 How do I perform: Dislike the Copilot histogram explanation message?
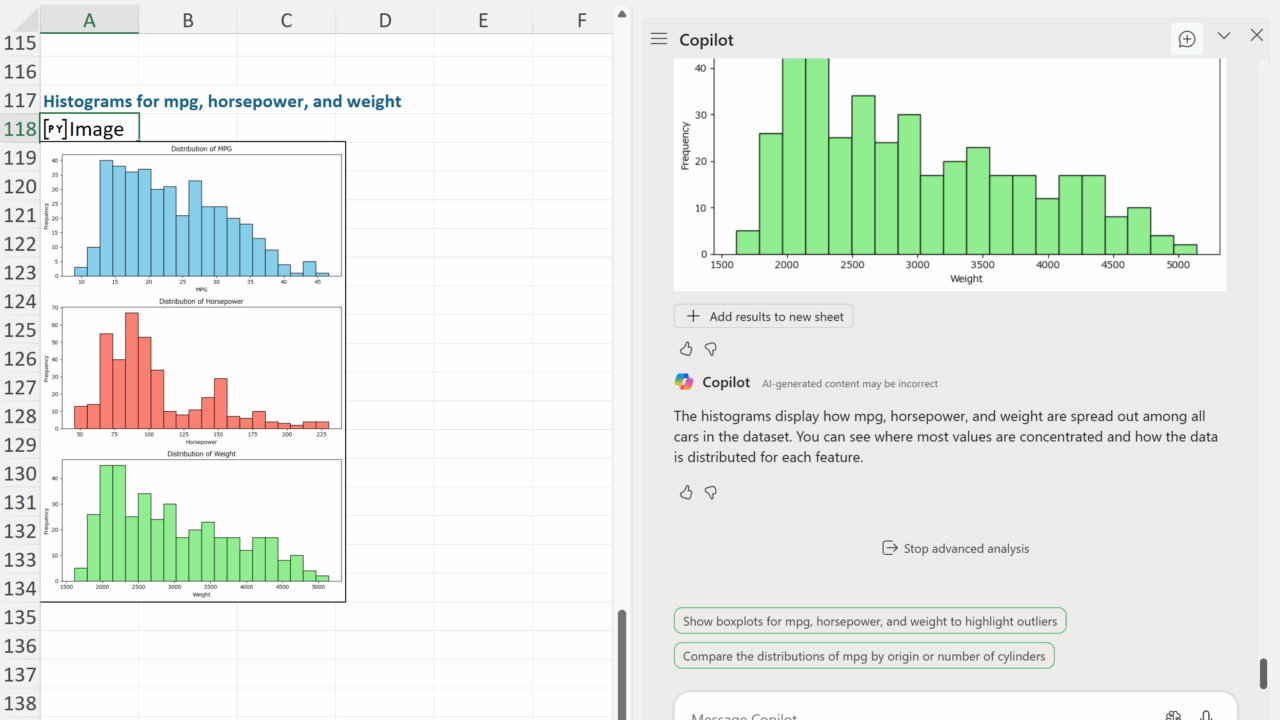coord(711,492)
